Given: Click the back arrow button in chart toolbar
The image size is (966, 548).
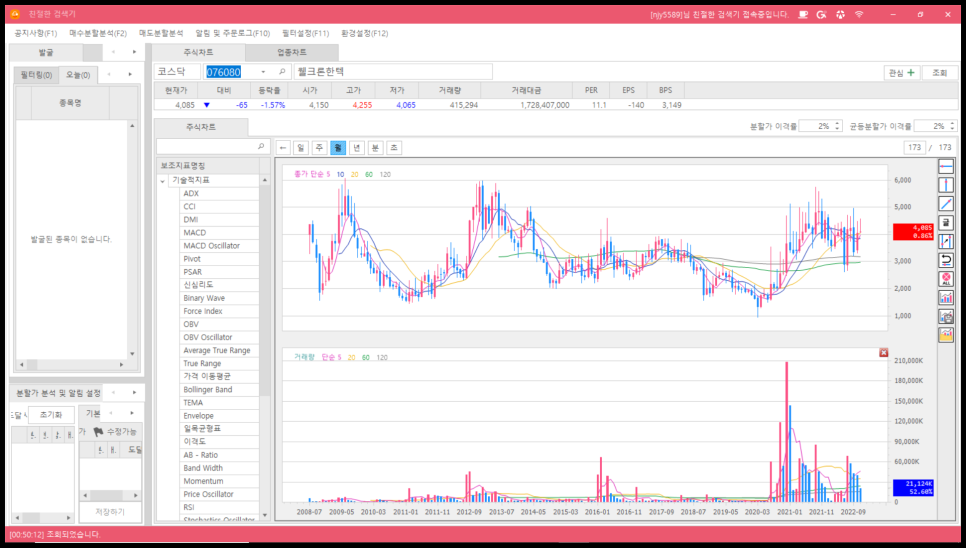Looking at the screenshot, I should [x=283, y=148].
